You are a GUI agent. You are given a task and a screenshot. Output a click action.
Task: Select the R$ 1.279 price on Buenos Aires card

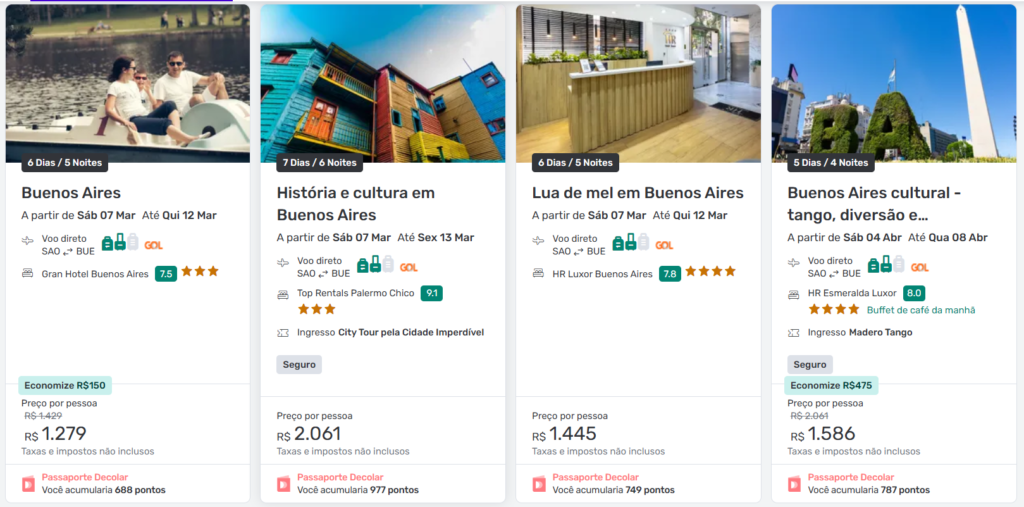(56, 434)
